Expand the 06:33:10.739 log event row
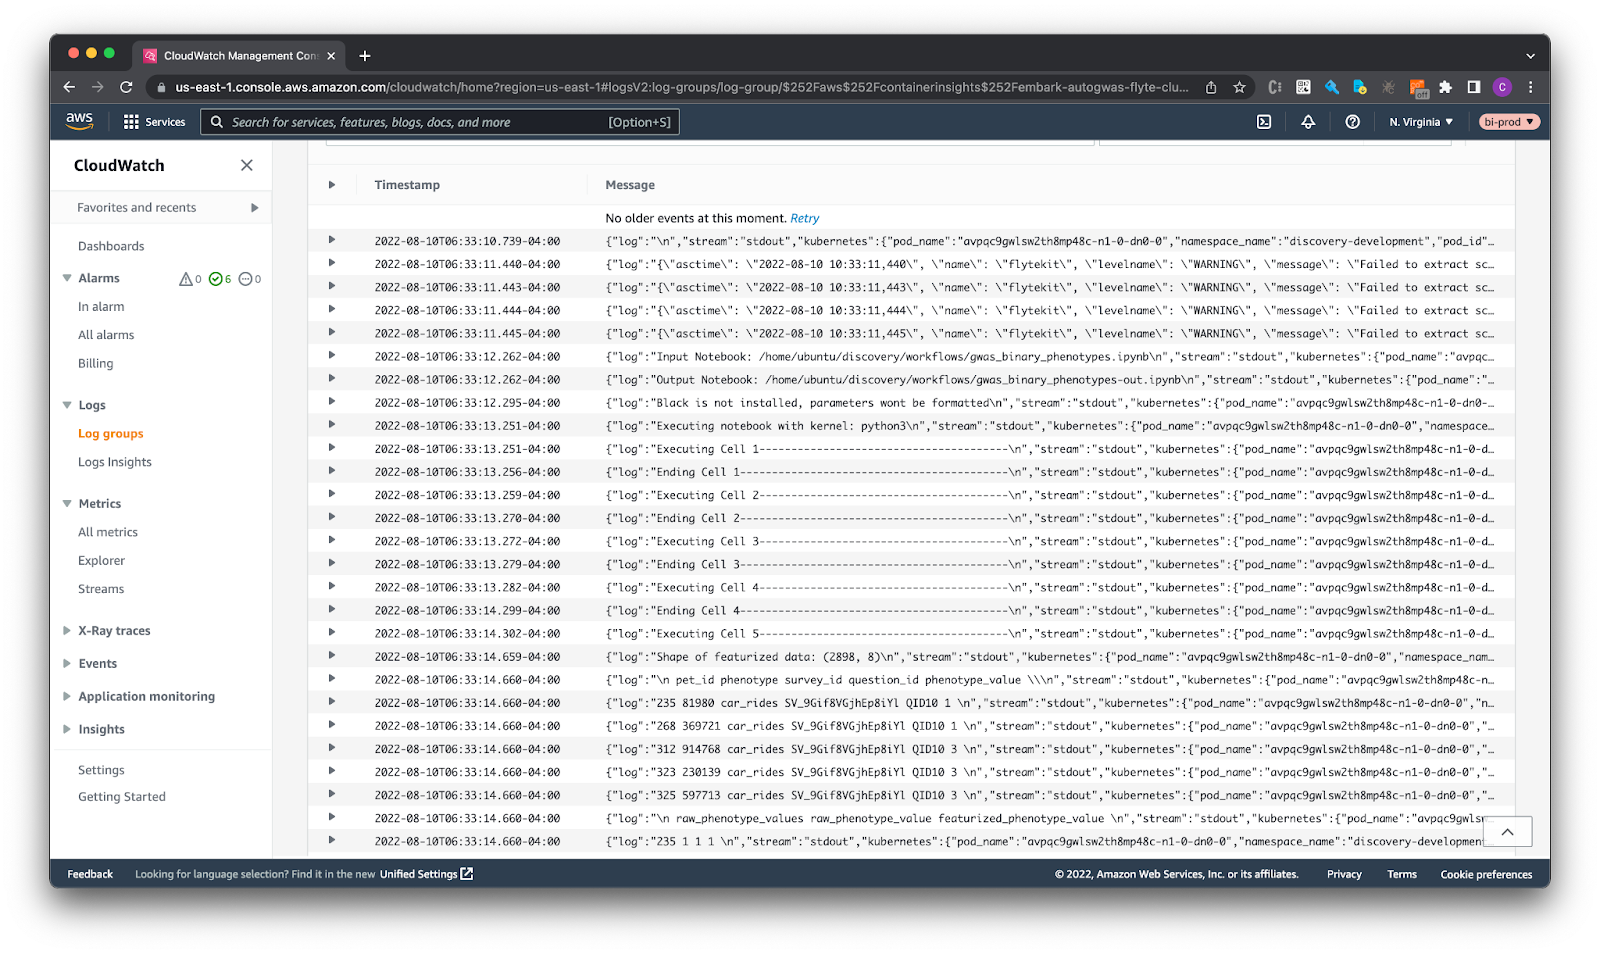This screenshot has height=954, width=1600. (x=332, y=240)
